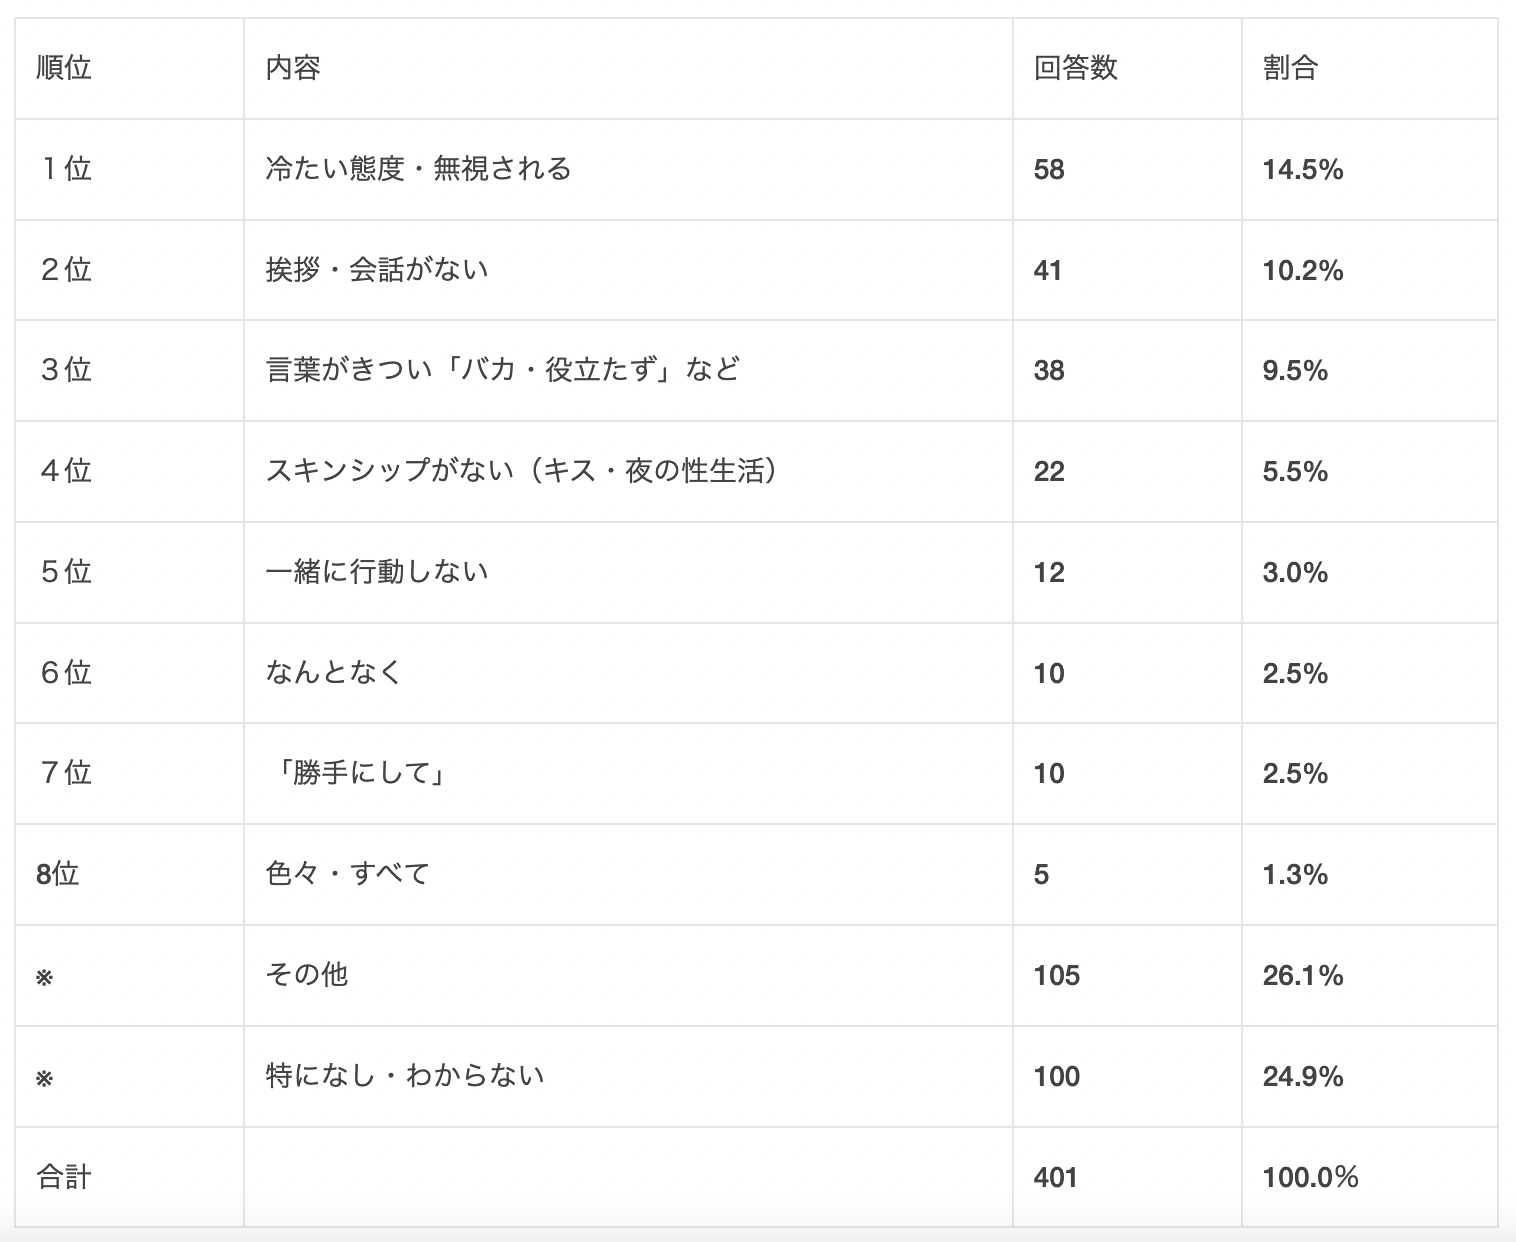This screenshot has width=1516, height=1242.
Task: Select the 冷たい態度・無視される cell
Action: pos(418,169)
